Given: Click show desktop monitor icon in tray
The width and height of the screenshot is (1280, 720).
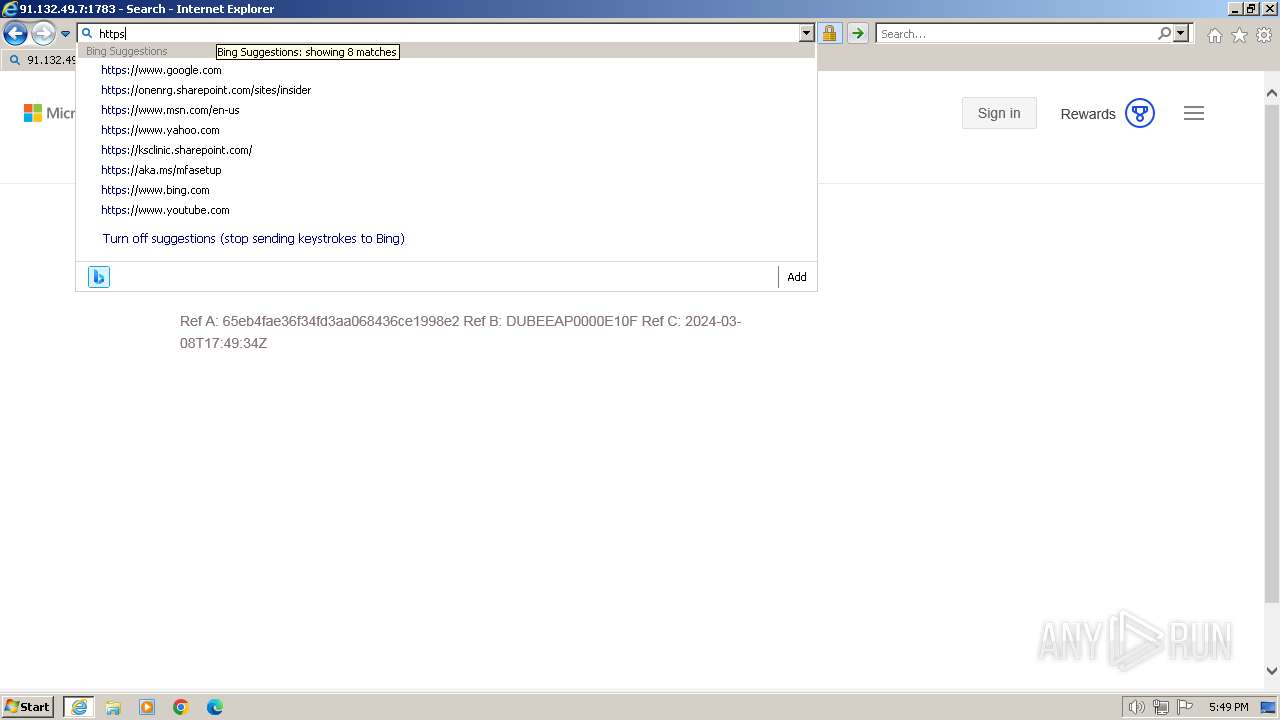Looking at the screenshot, I should click(x=1268, y=707).
